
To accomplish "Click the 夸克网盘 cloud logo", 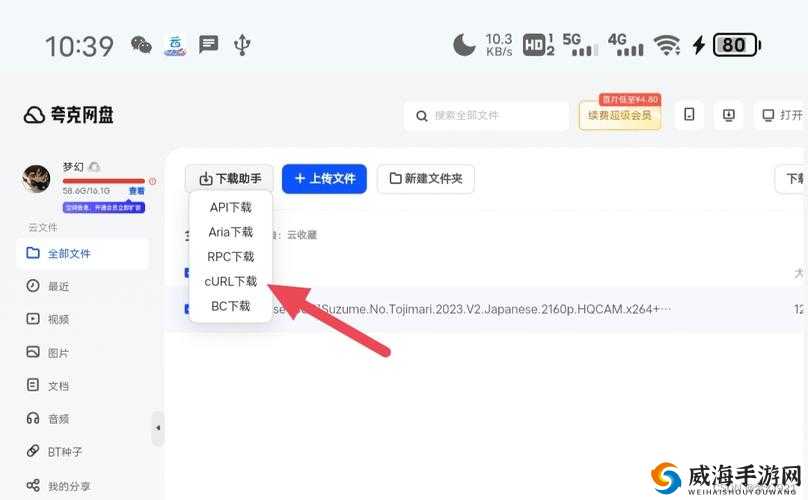I will tap(69, 115).
